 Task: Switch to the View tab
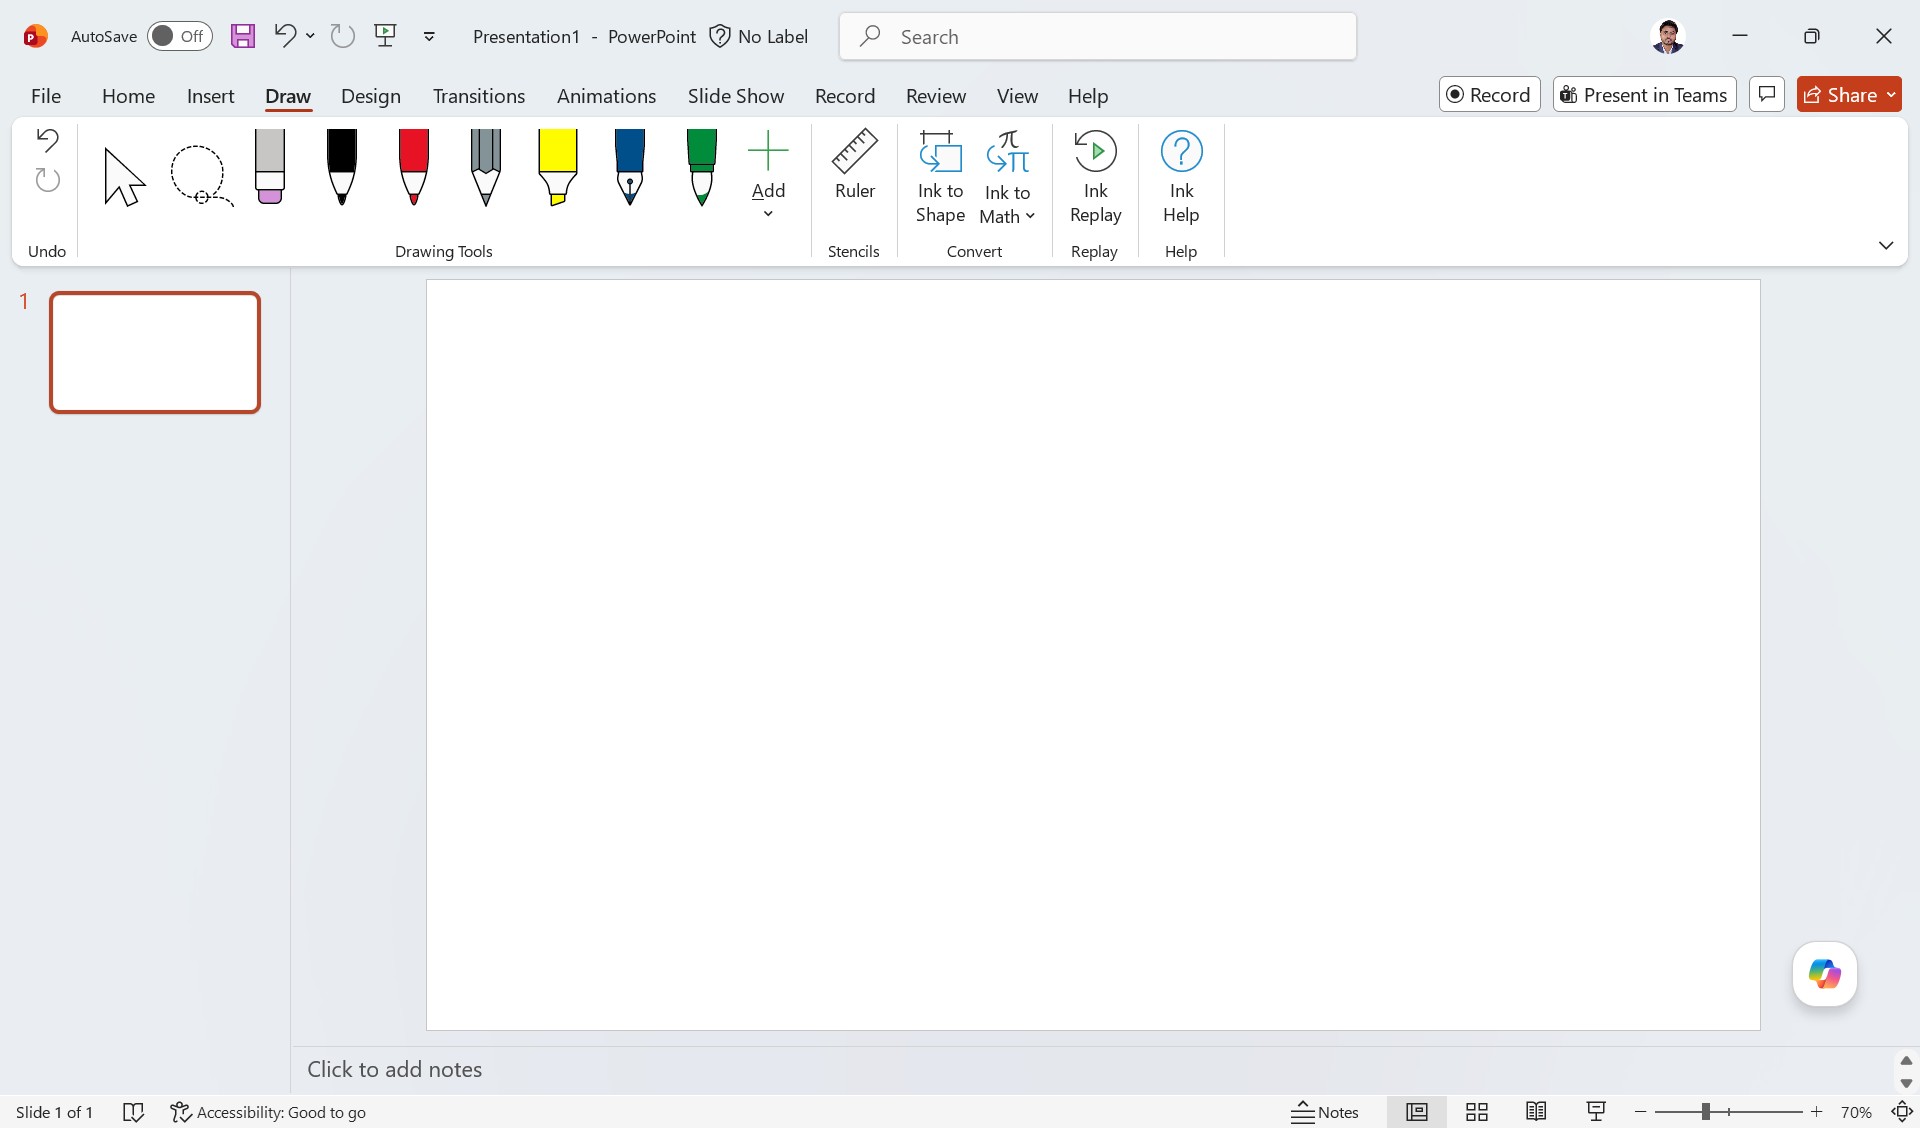[x=1017, y=95]
